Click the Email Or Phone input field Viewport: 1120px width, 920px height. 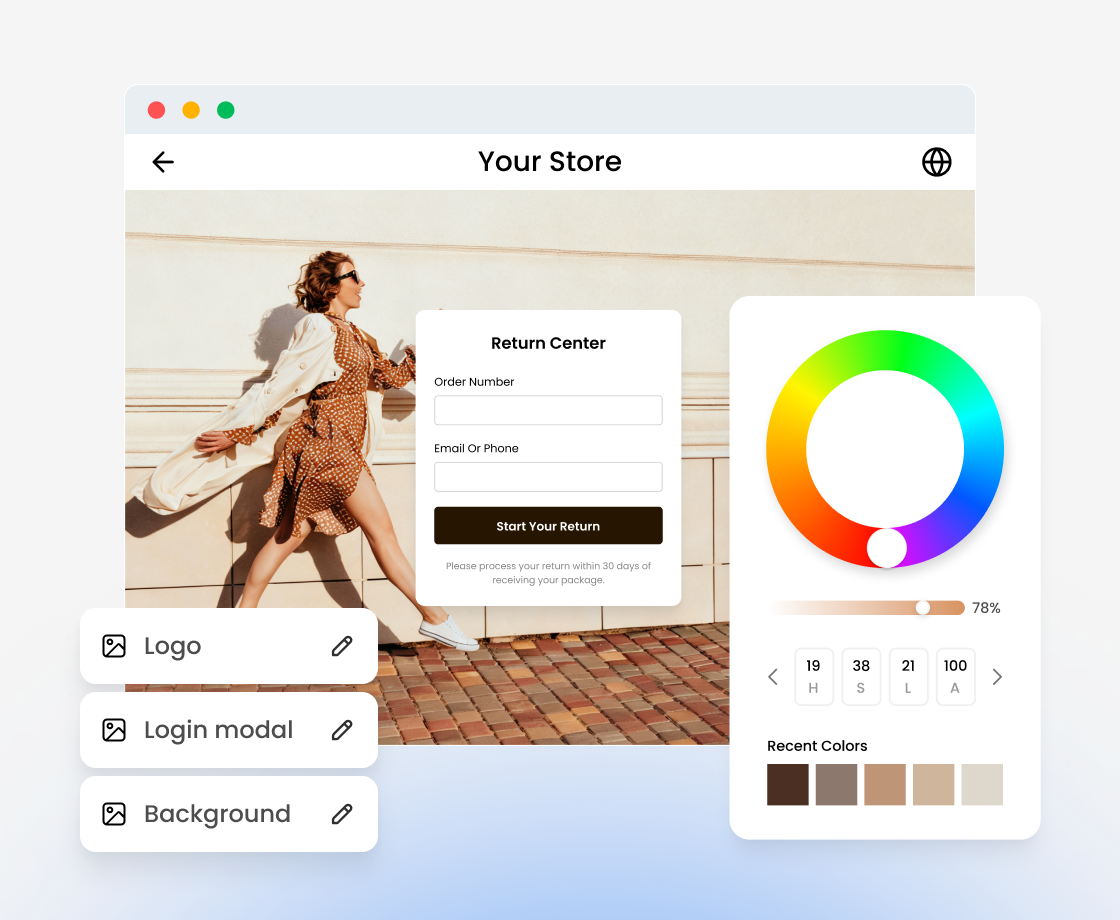pyautogui.click(x=548, y=477)
